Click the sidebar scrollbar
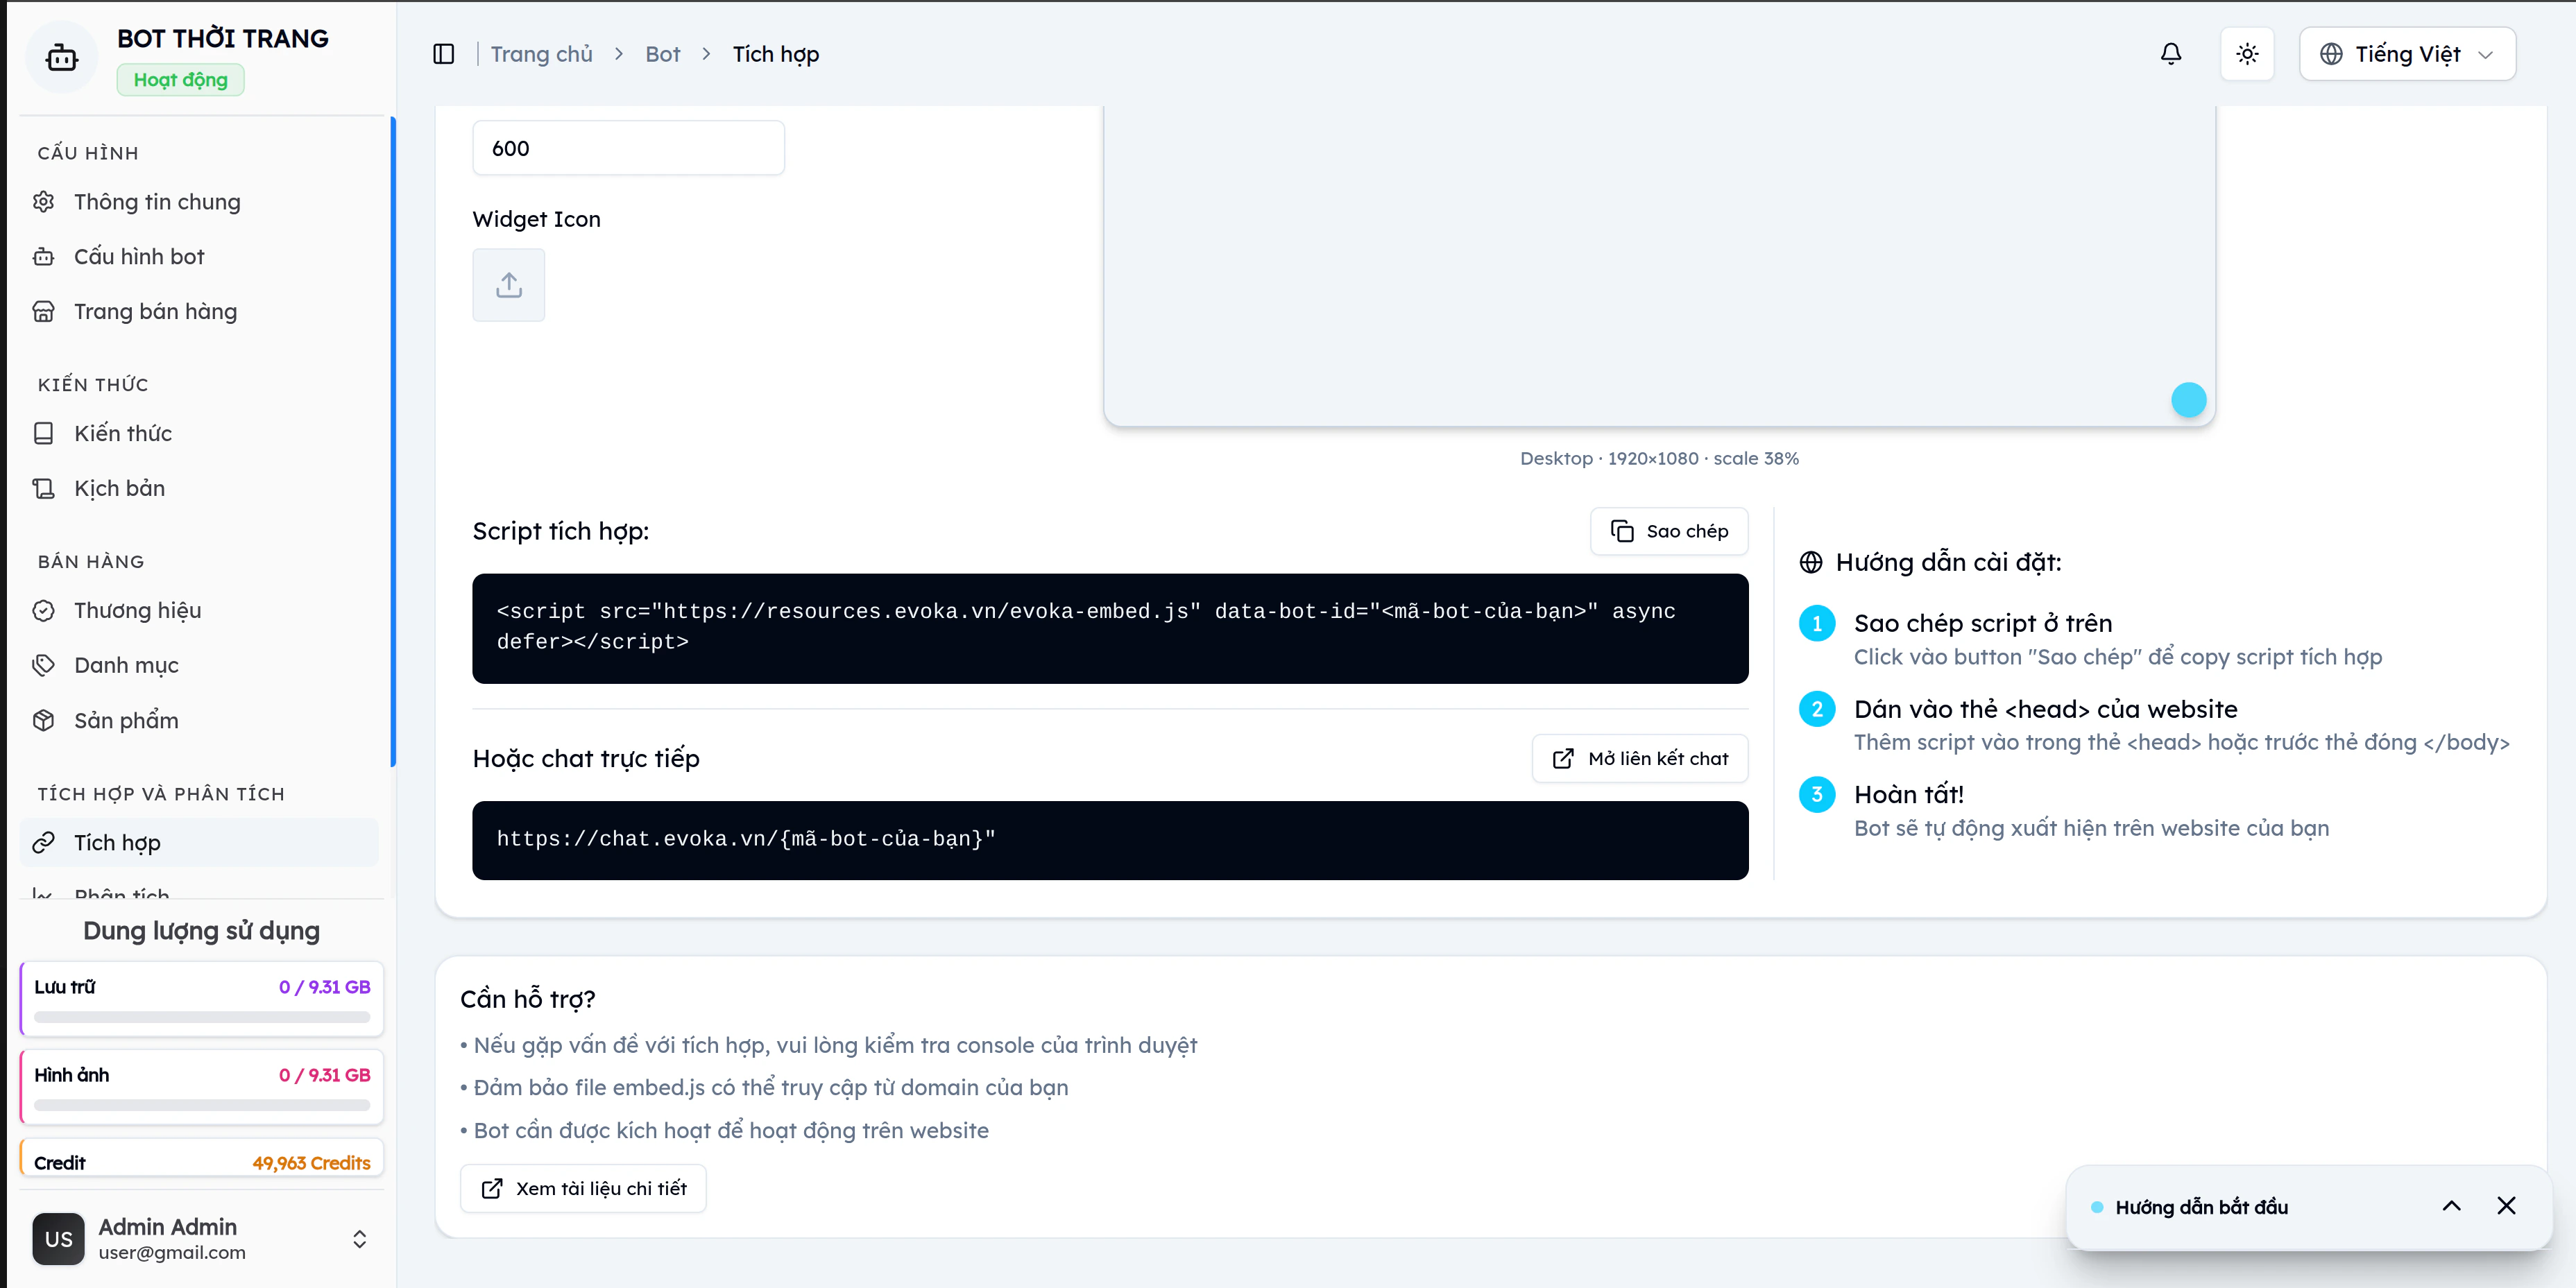The image size is (2576, 1288). (393, 441)
